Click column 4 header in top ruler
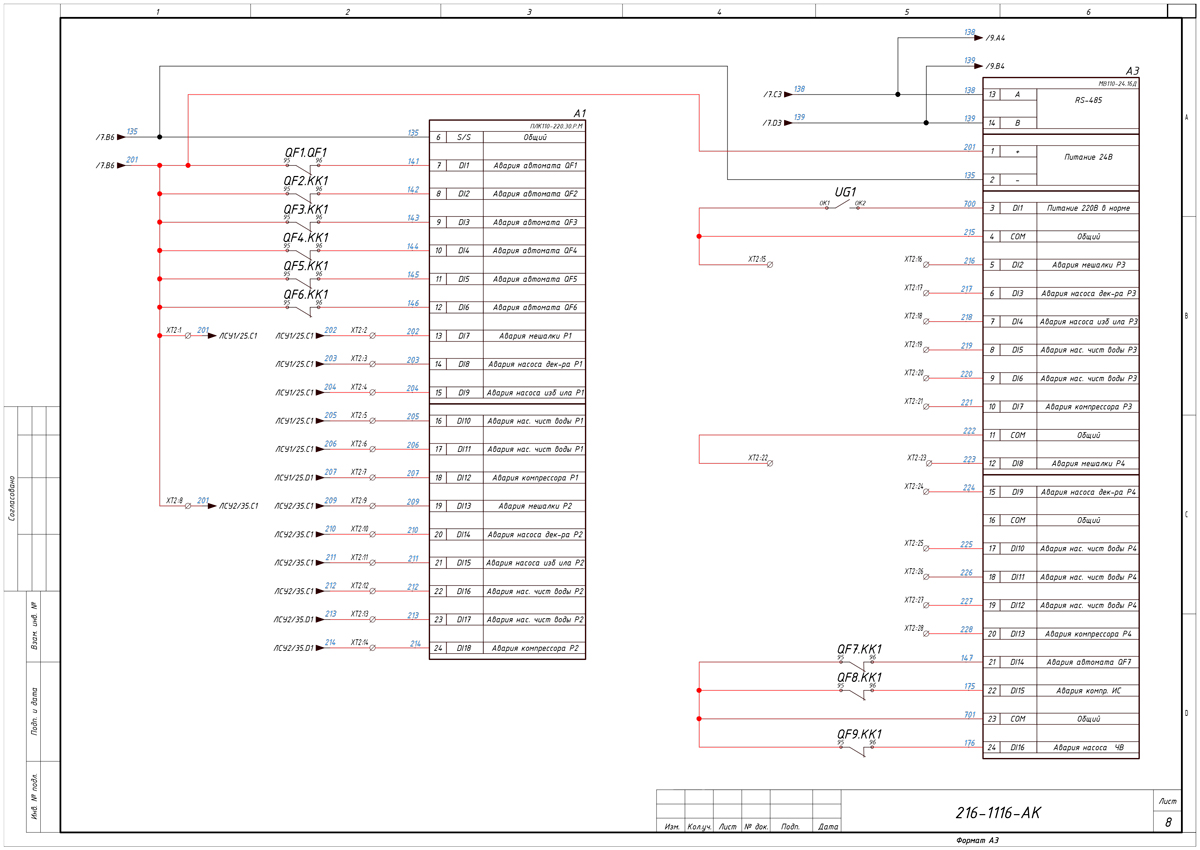 pos(718,12)
